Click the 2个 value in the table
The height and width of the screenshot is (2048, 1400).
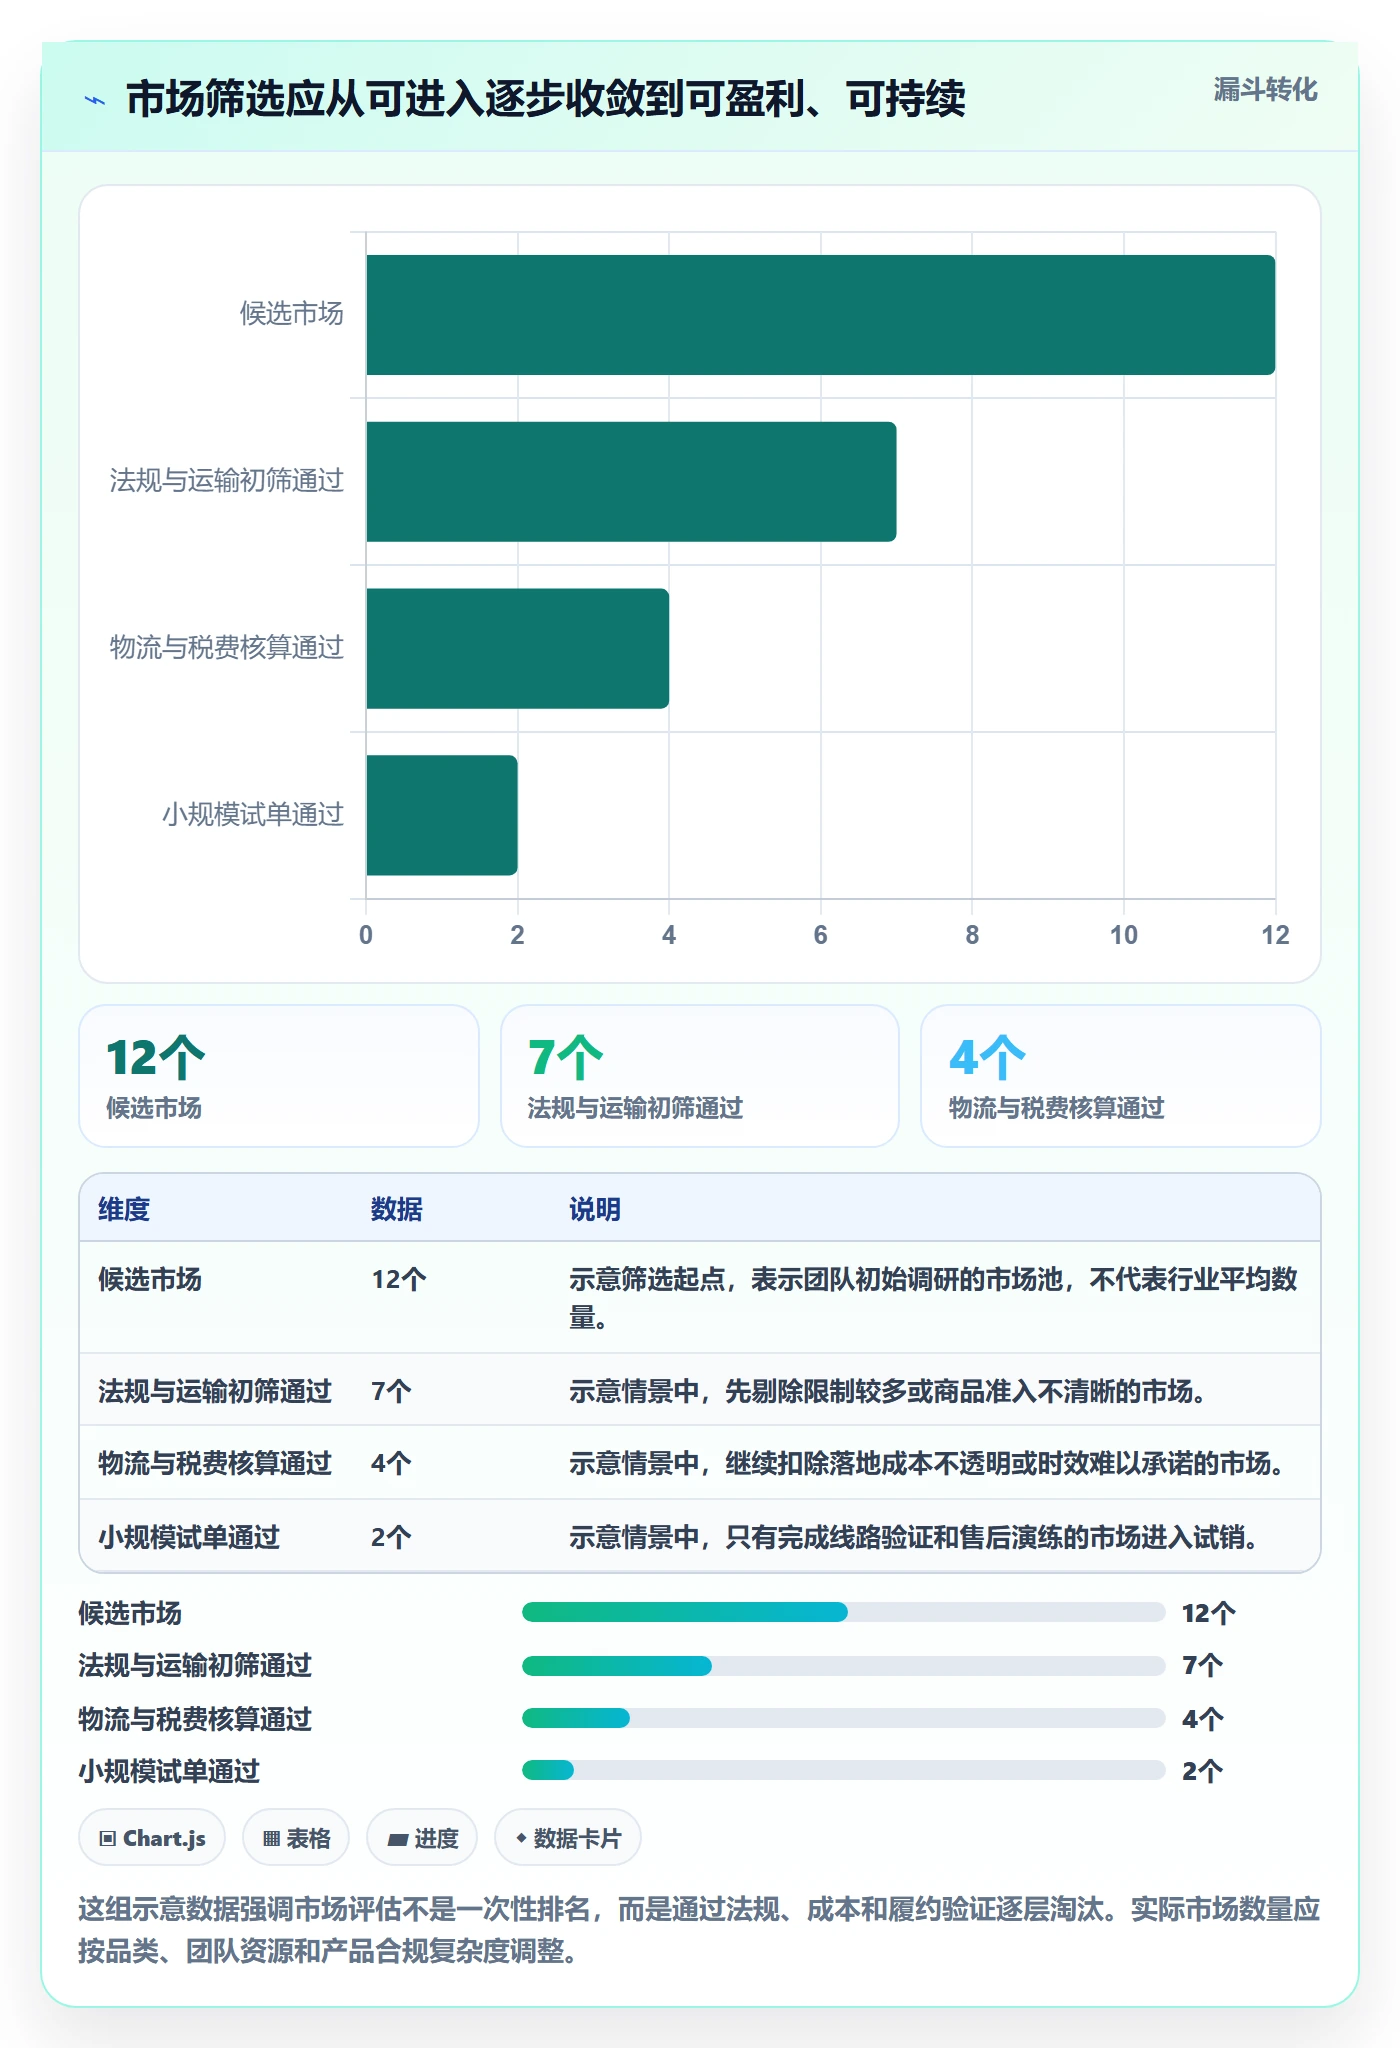point(391,1537)
